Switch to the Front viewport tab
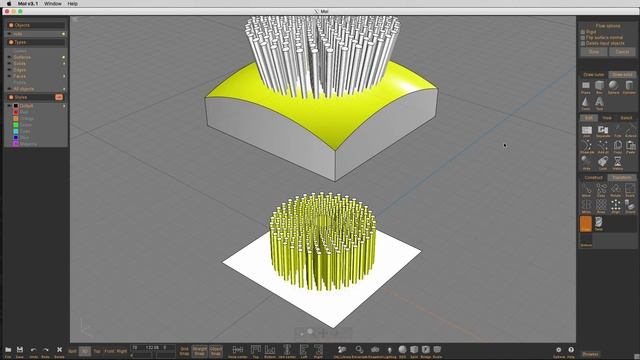The image size is (640, 360). pos(109,351)
